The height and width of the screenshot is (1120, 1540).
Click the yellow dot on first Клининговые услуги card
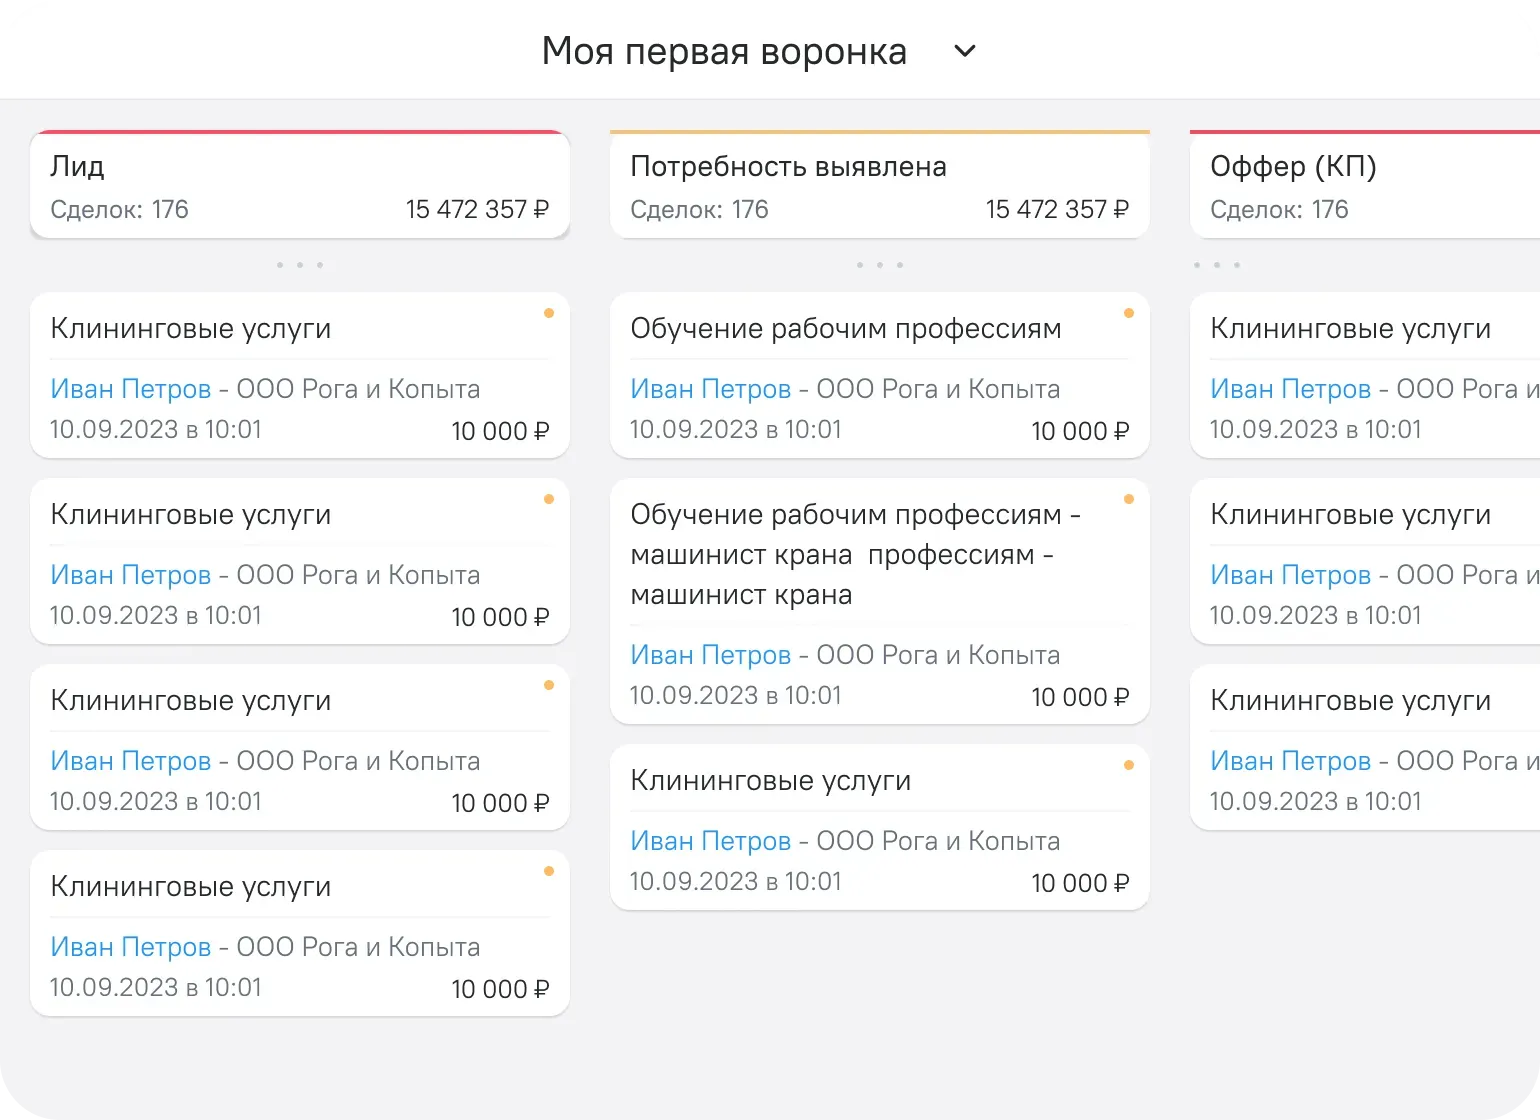(x=549, y=313)
